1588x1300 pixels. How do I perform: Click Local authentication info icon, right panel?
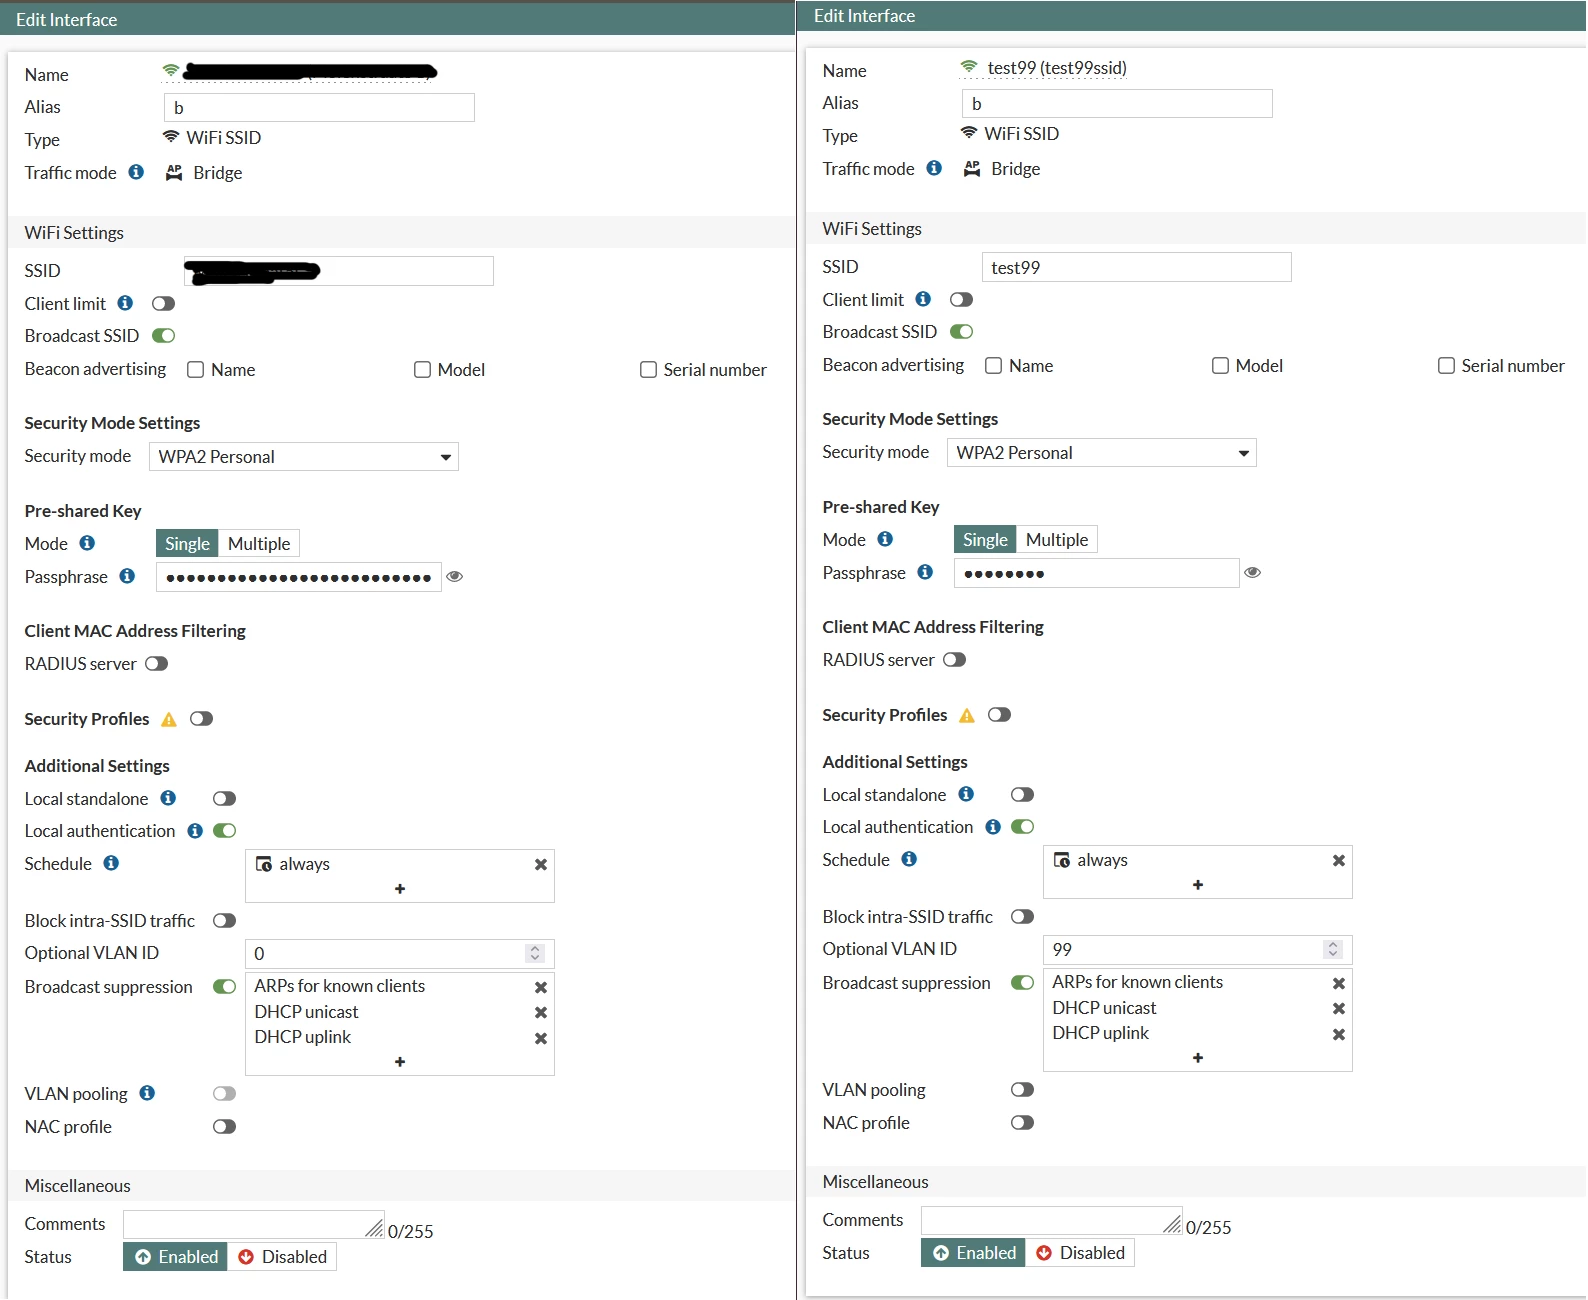coord(993,827)
